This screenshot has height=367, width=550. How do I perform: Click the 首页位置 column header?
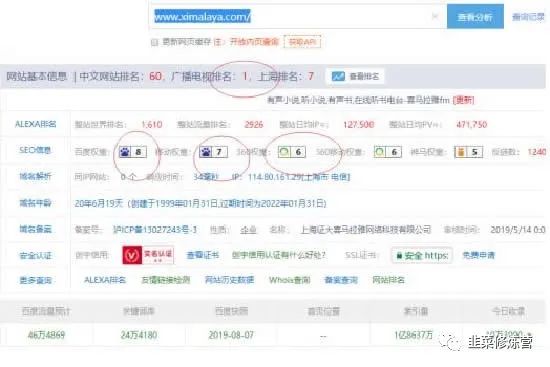tap(323, 311)
